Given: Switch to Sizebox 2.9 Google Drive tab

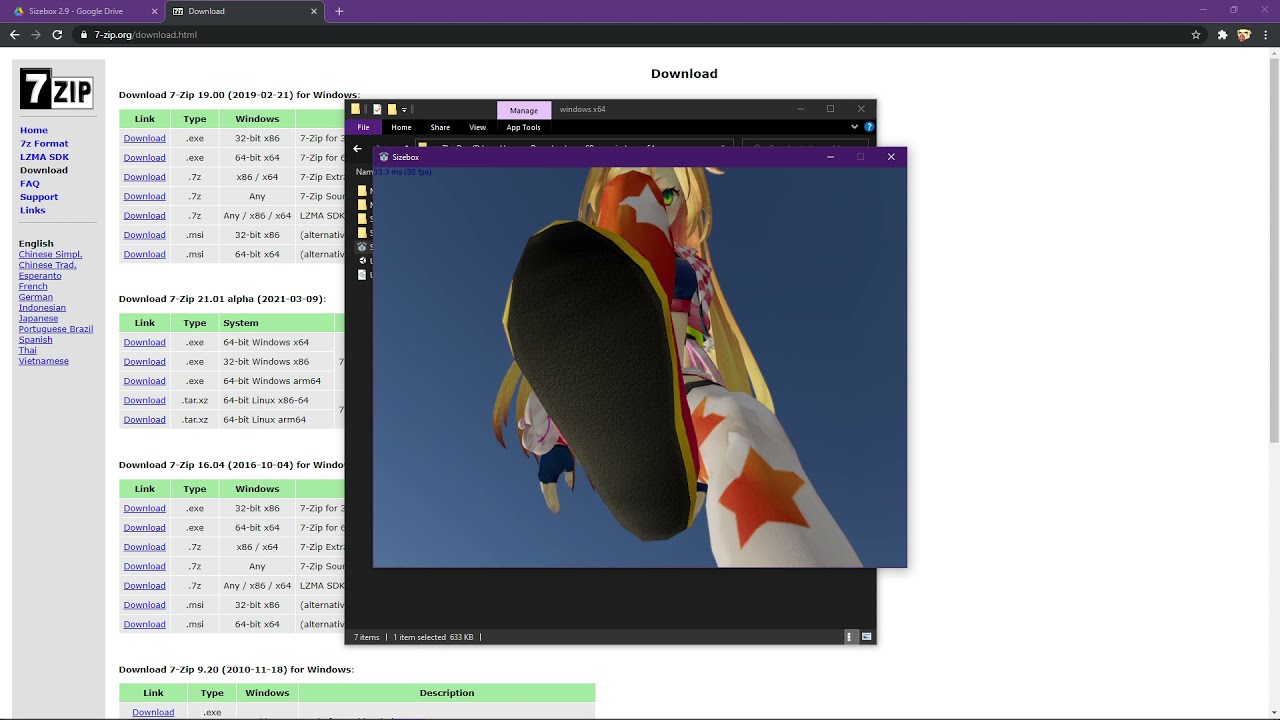Looking at the screenshot, I should [x=84, y=11].
